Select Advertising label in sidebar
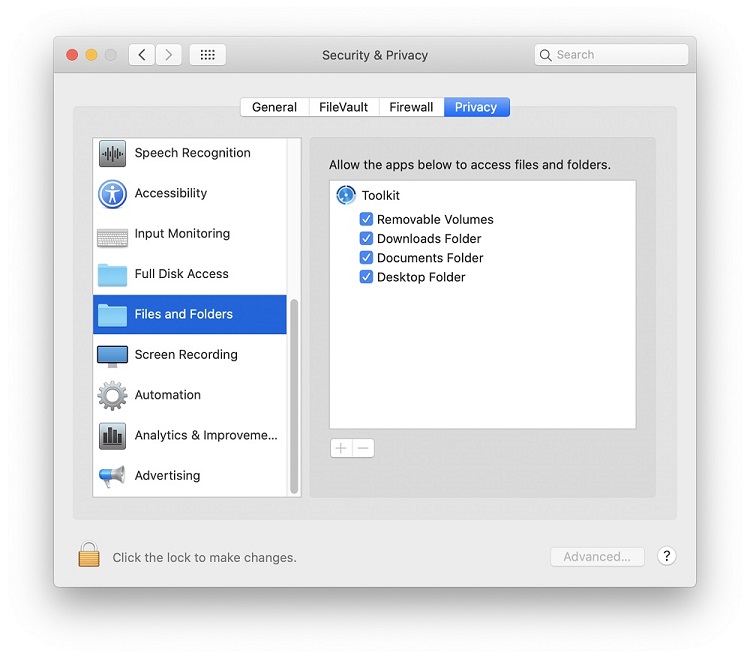This screenshot has height=658, width=750. [x=167, y=475]
